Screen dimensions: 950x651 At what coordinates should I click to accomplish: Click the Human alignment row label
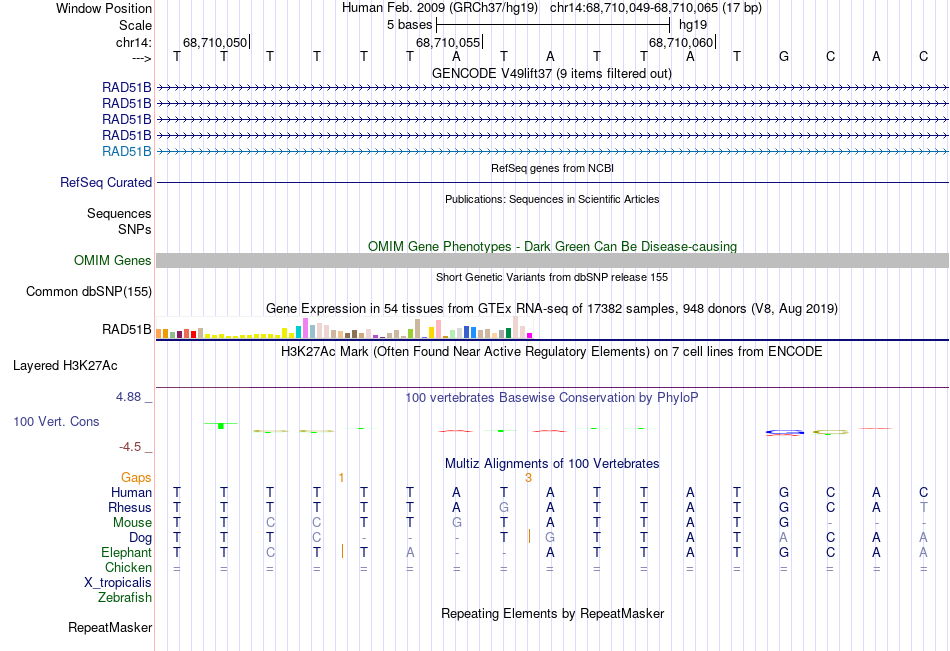[131, 493]
